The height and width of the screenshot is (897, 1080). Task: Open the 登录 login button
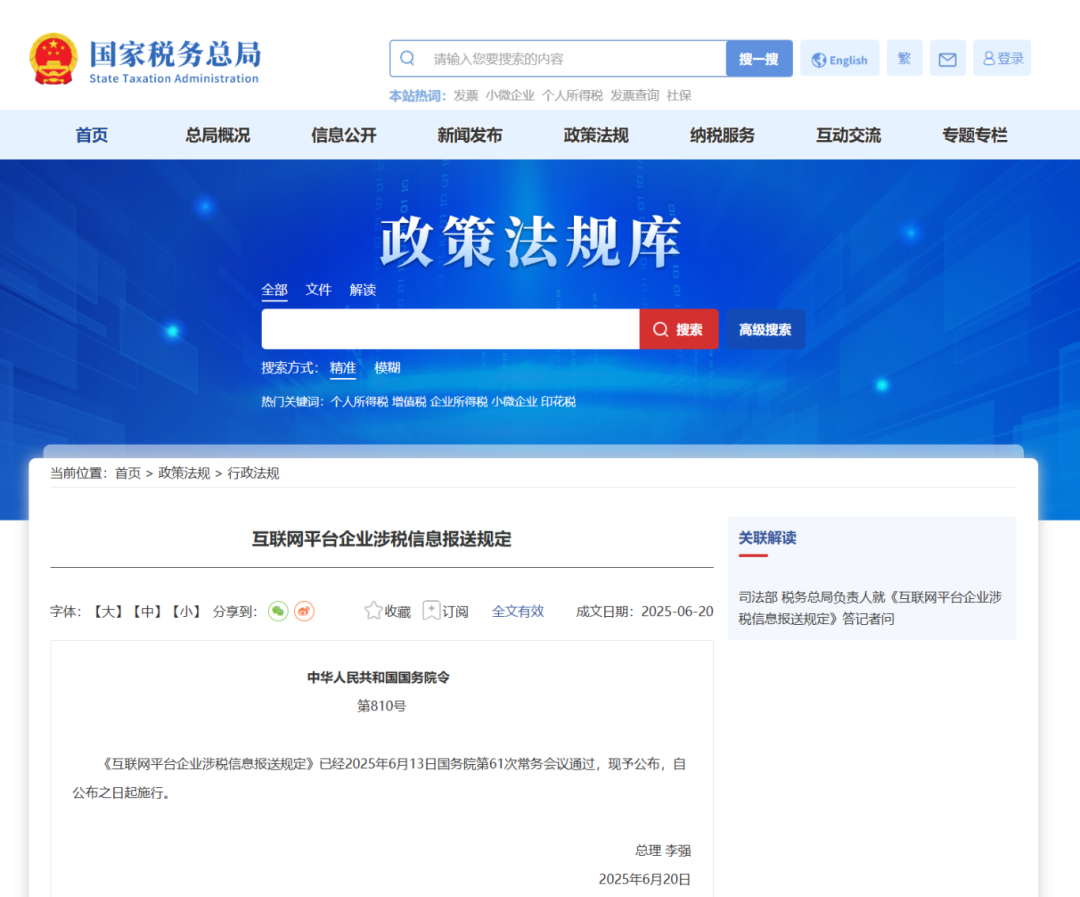tap(1002, 59)
